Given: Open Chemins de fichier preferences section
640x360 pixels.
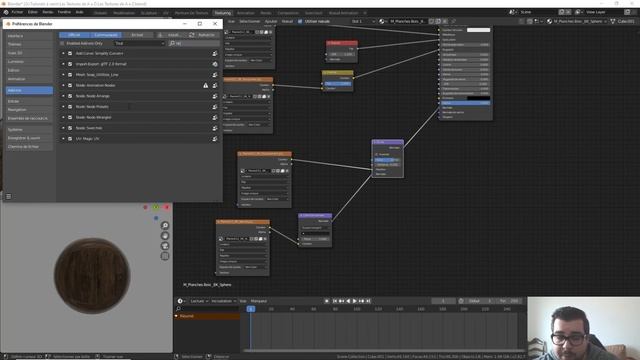Looking at the screenshot, I should pyautogui.click(x=29, y=147).
